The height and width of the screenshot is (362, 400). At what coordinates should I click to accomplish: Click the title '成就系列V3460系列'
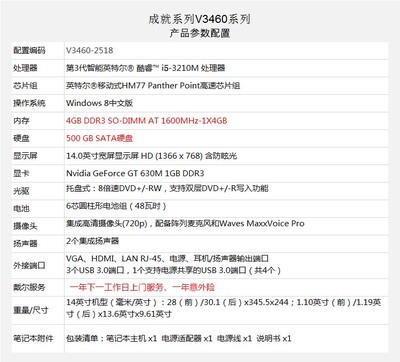[199, 19]
